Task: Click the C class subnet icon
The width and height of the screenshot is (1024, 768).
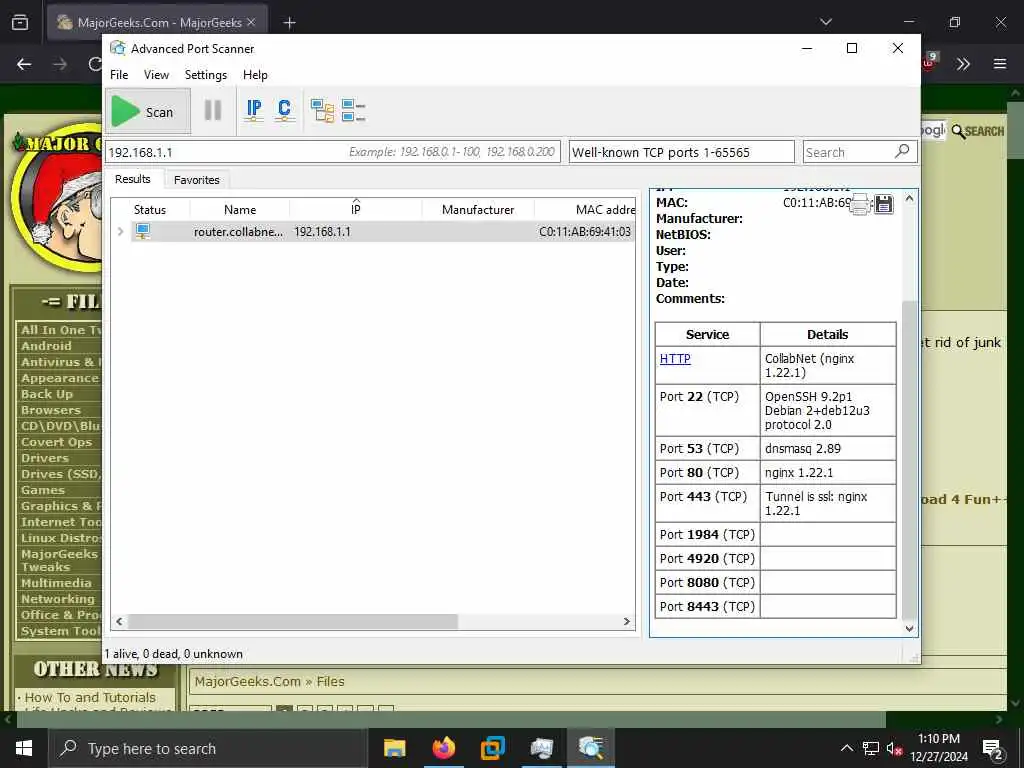Action: [284, 110]
